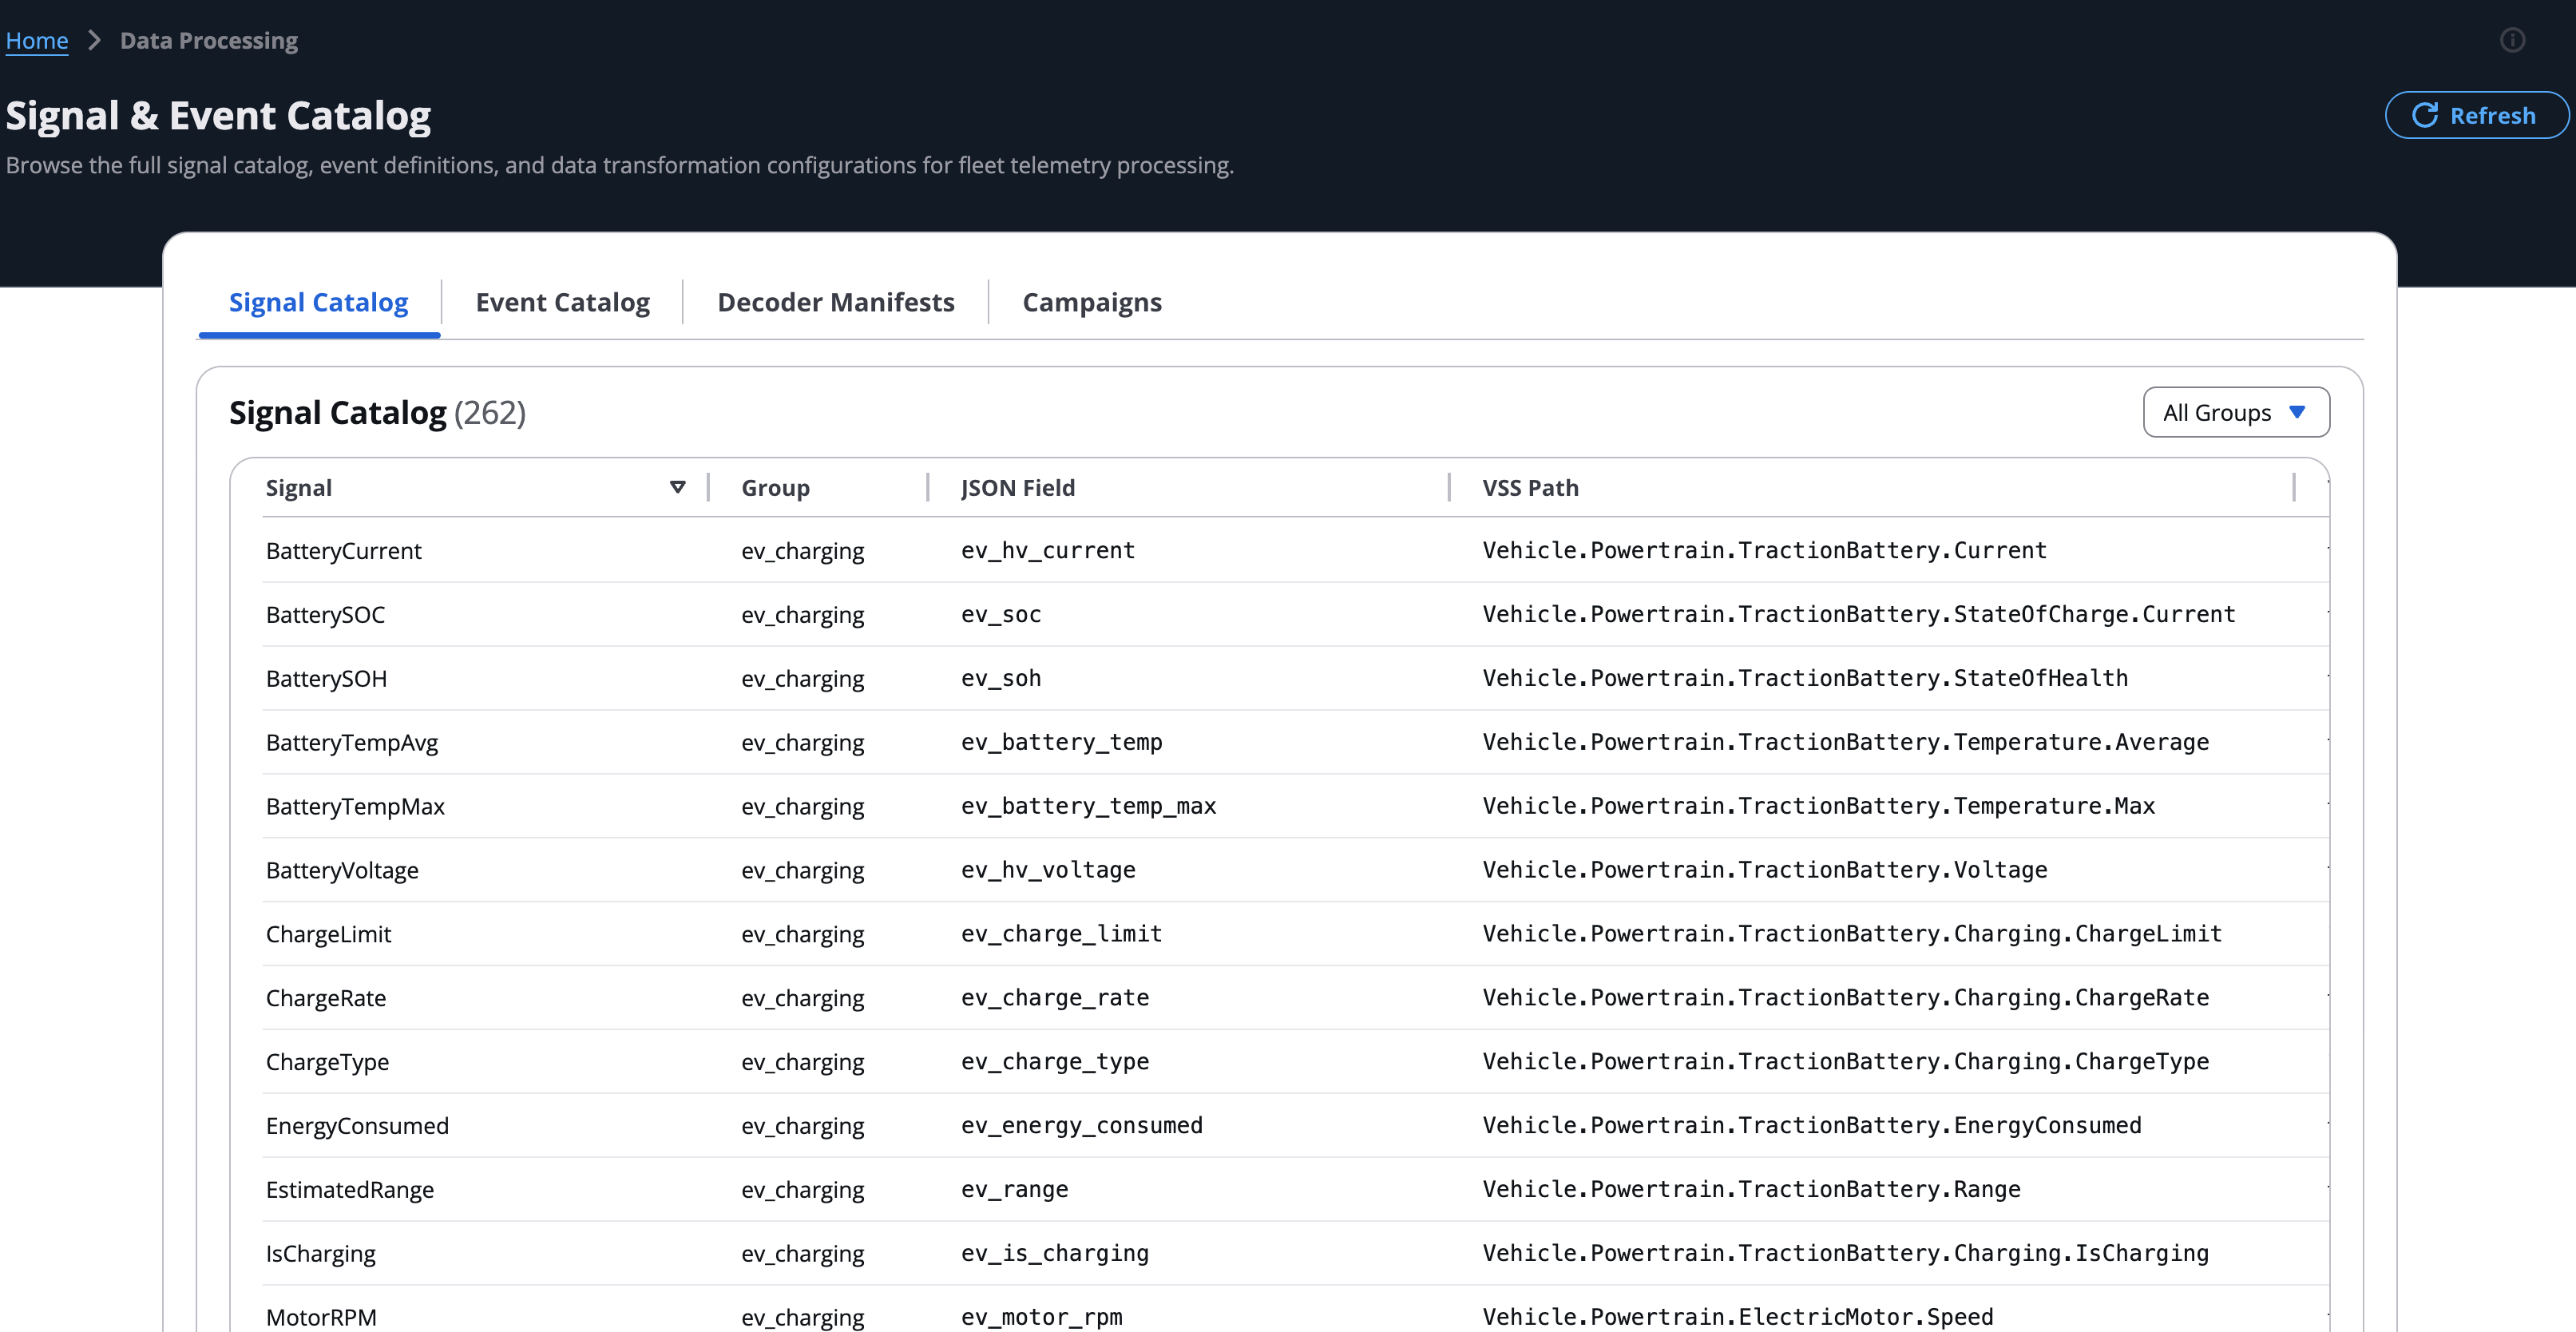The image size is (2576, 1332).
Task: Click the ev_soh JSON field
Action: pyautogui.click(x=1001, y=678)
